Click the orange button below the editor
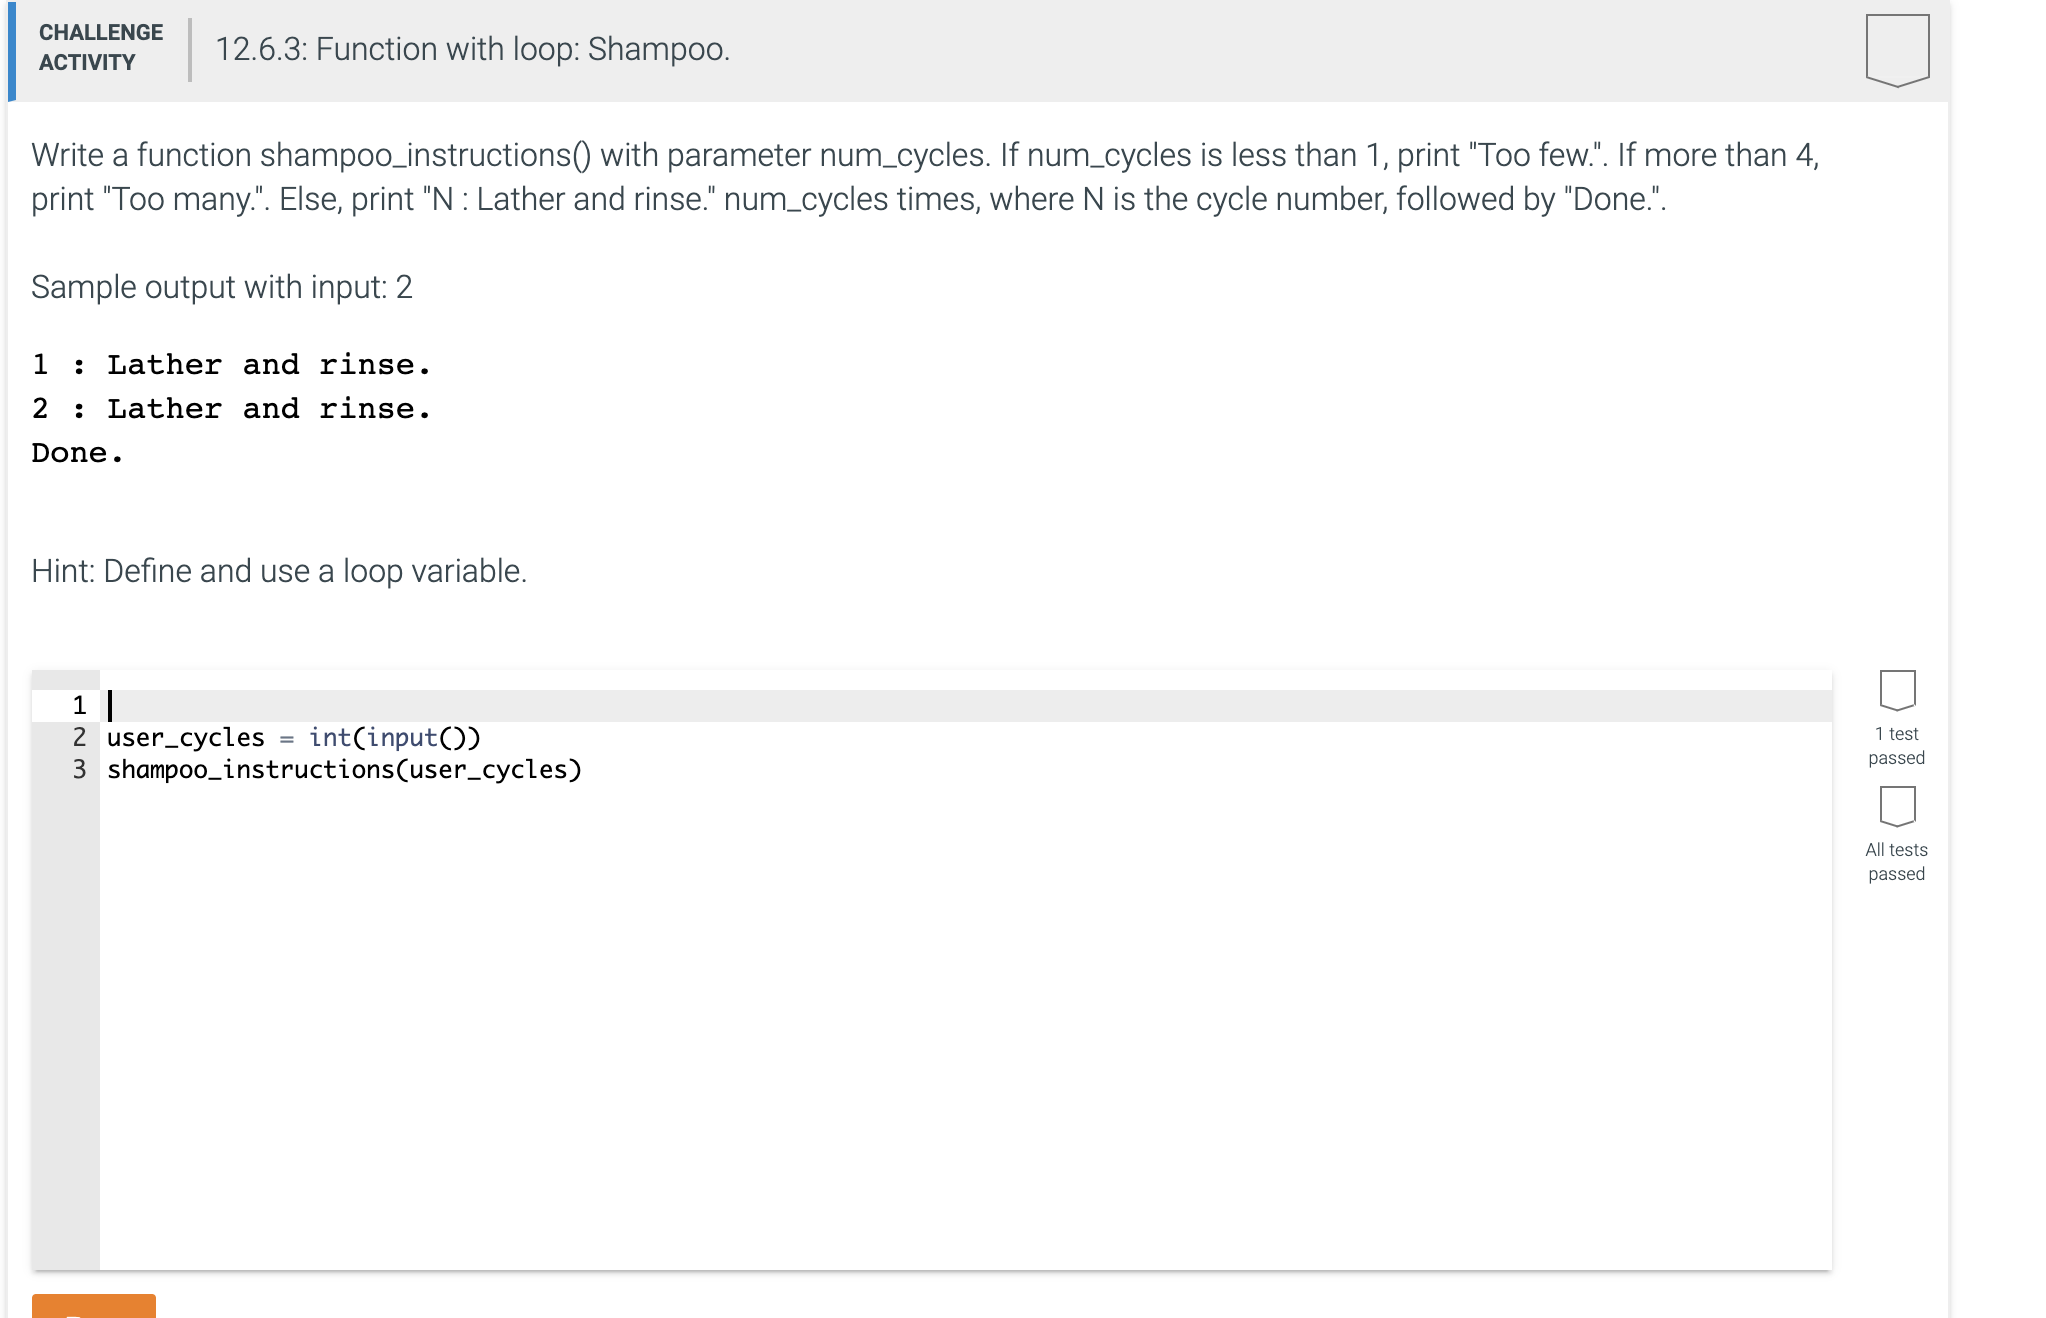 [94, 1305]
